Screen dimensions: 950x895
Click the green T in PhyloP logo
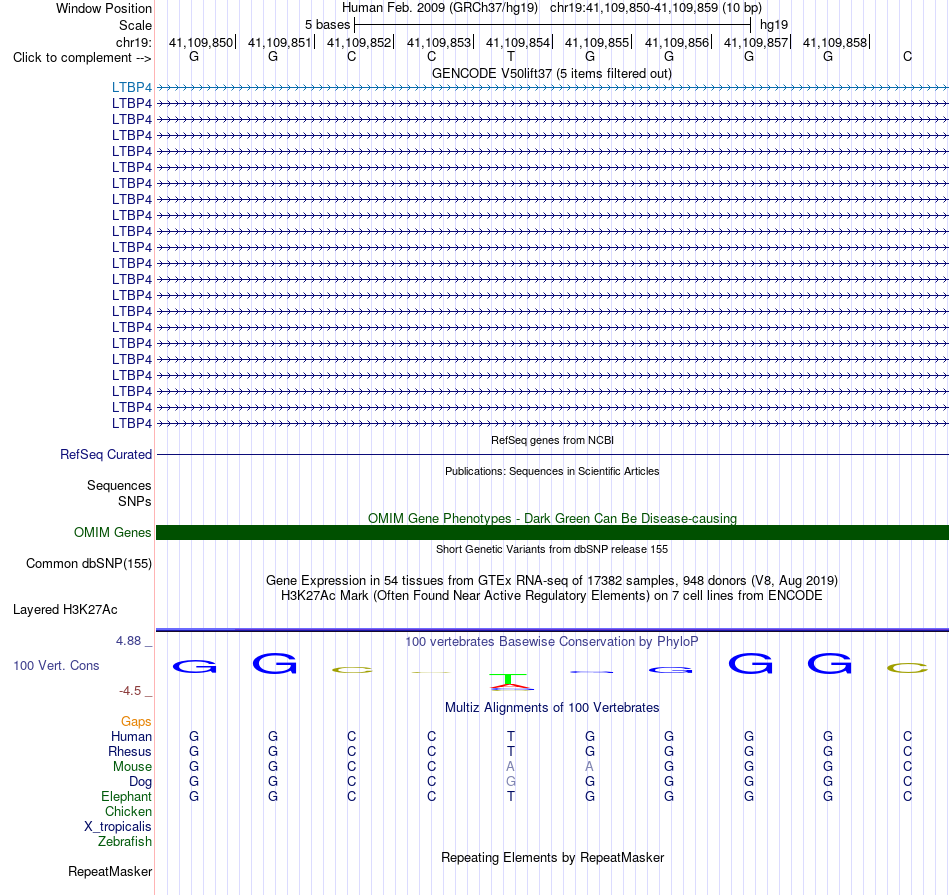click(508, 679)
